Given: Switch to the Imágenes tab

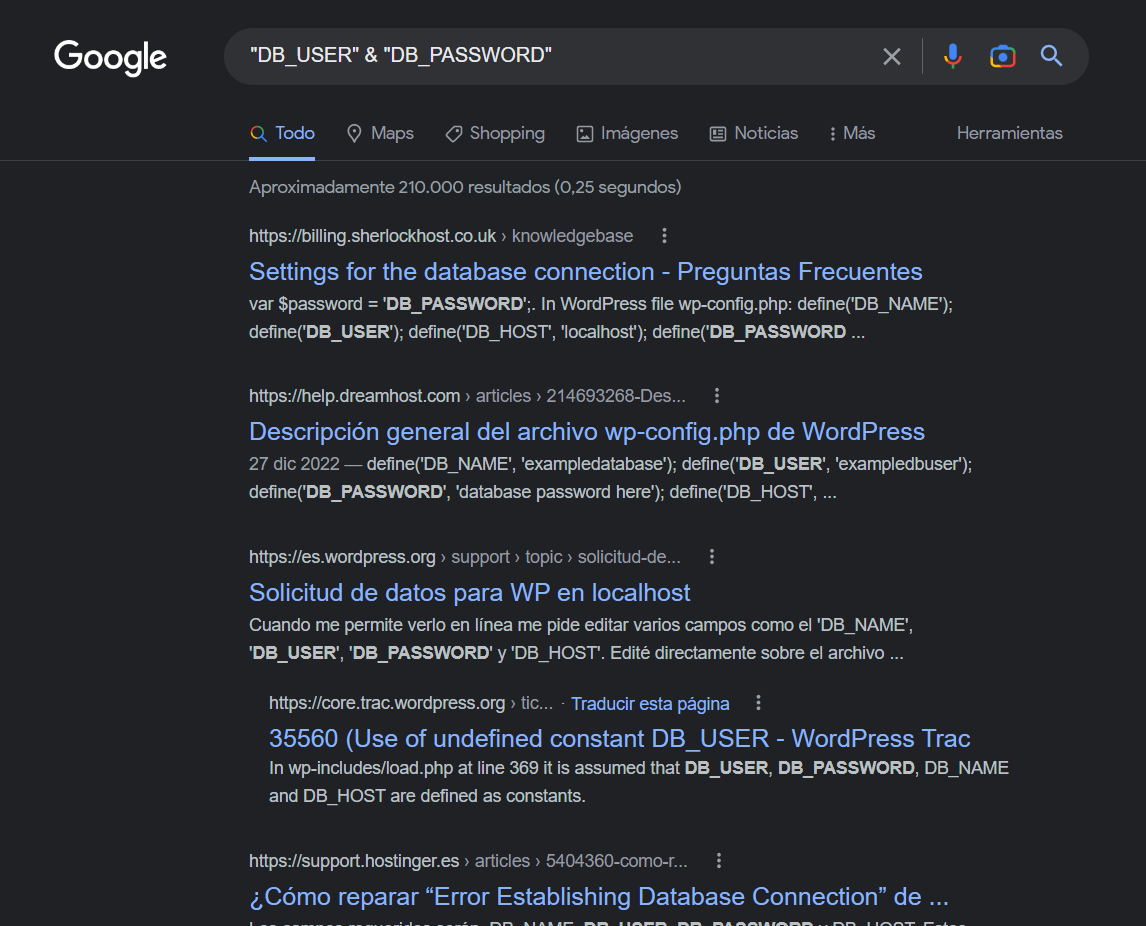Looking at the screenshot, I should pos(627,134).
